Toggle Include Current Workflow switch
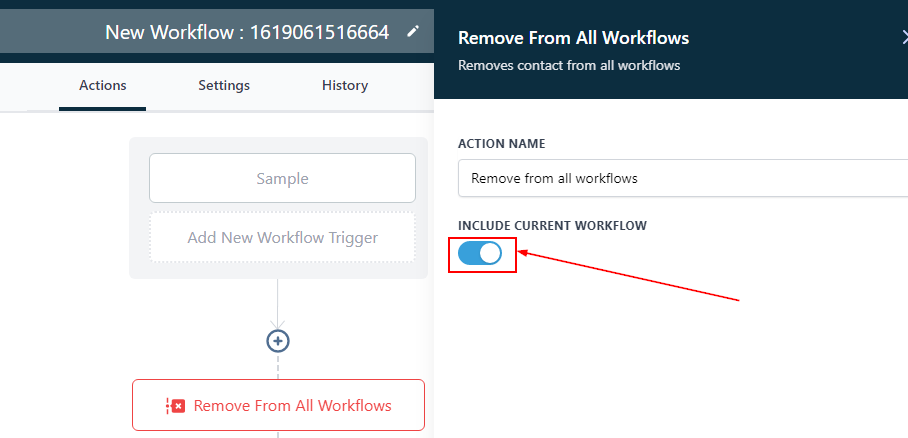908x438 pixels. (x=480, y=254)
